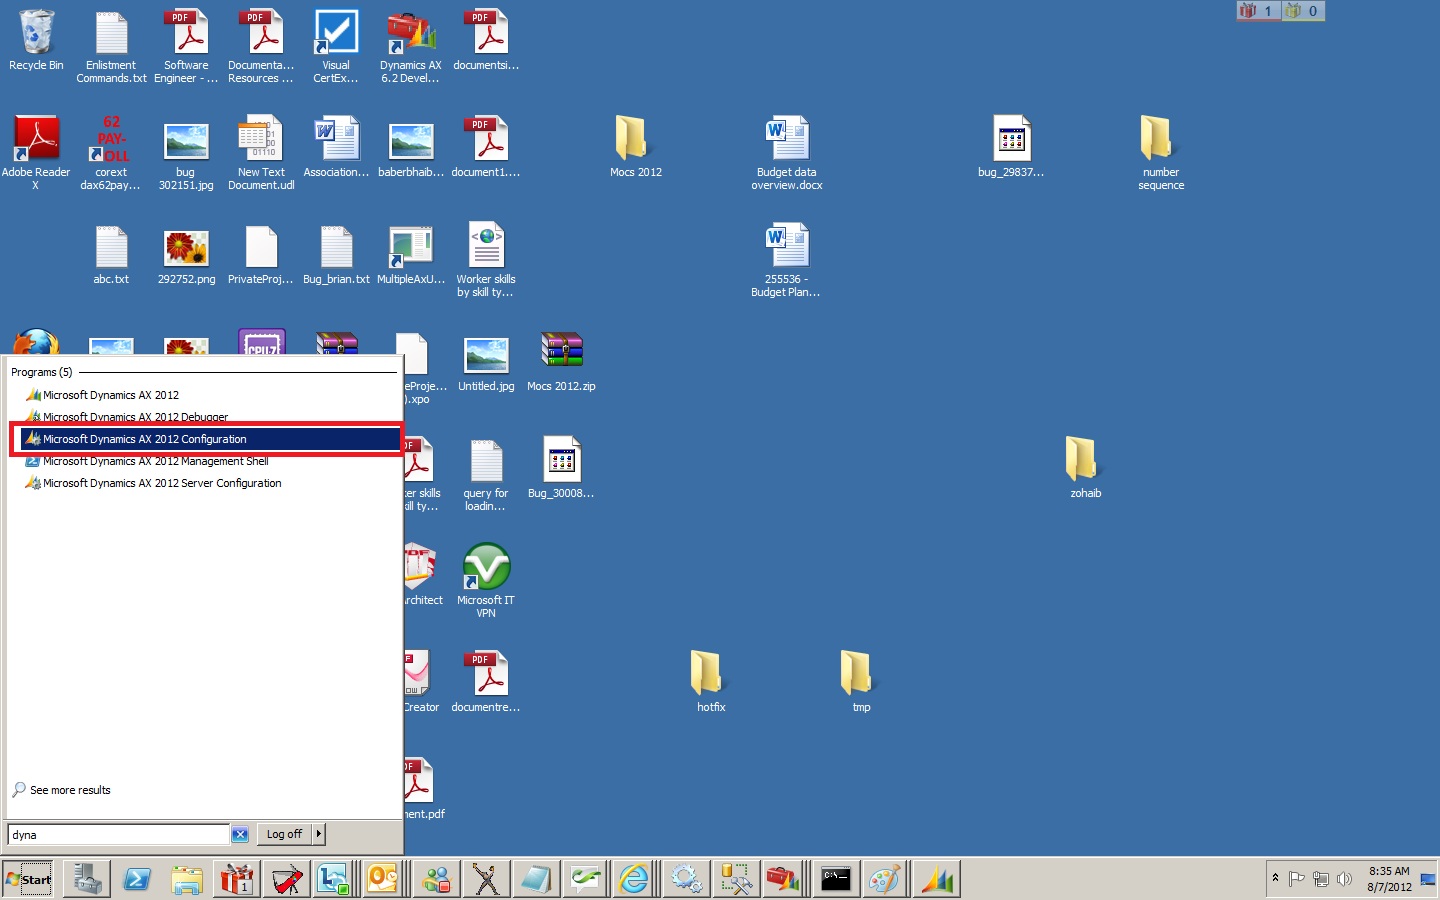Click the volume icon in the tray
1440x900 pixels.
pyautogui.click(x=1344, y=879)
